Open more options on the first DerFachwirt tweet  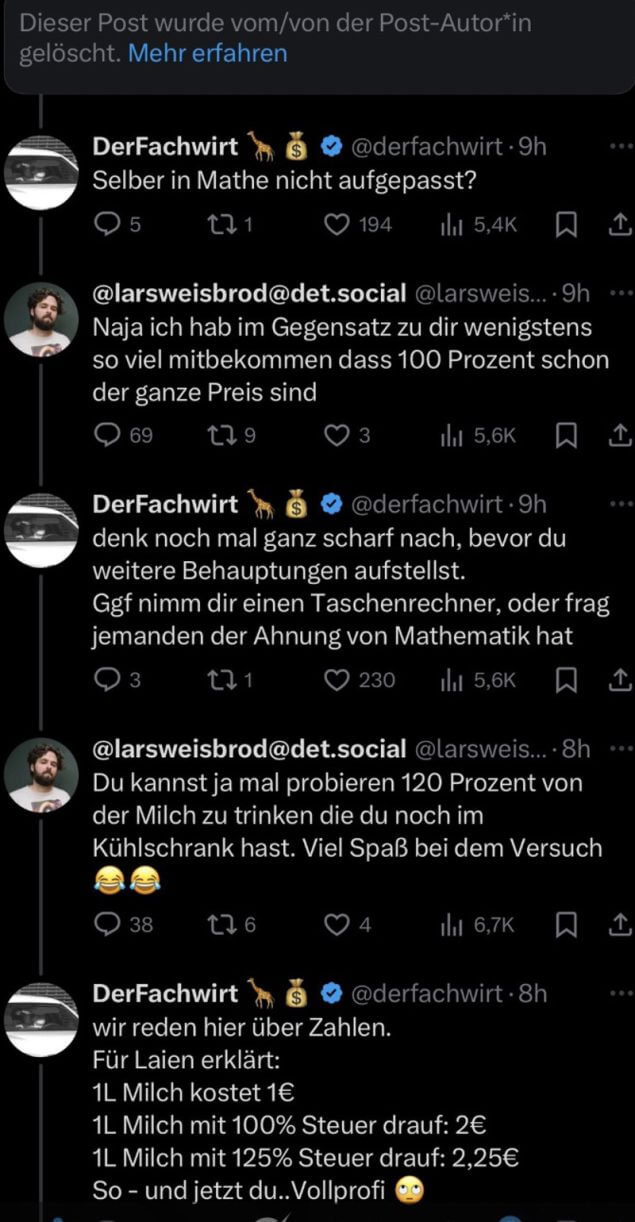click(621, 146)
